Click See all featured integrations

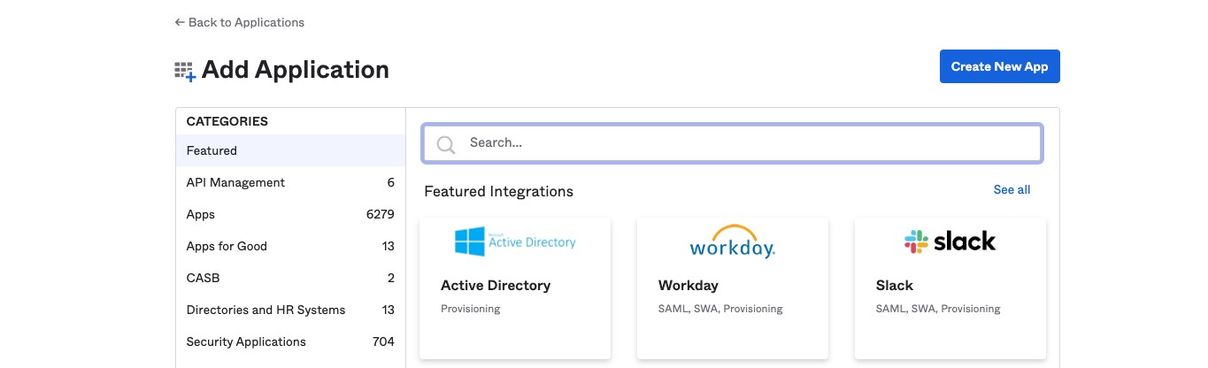click(1011, 190)
